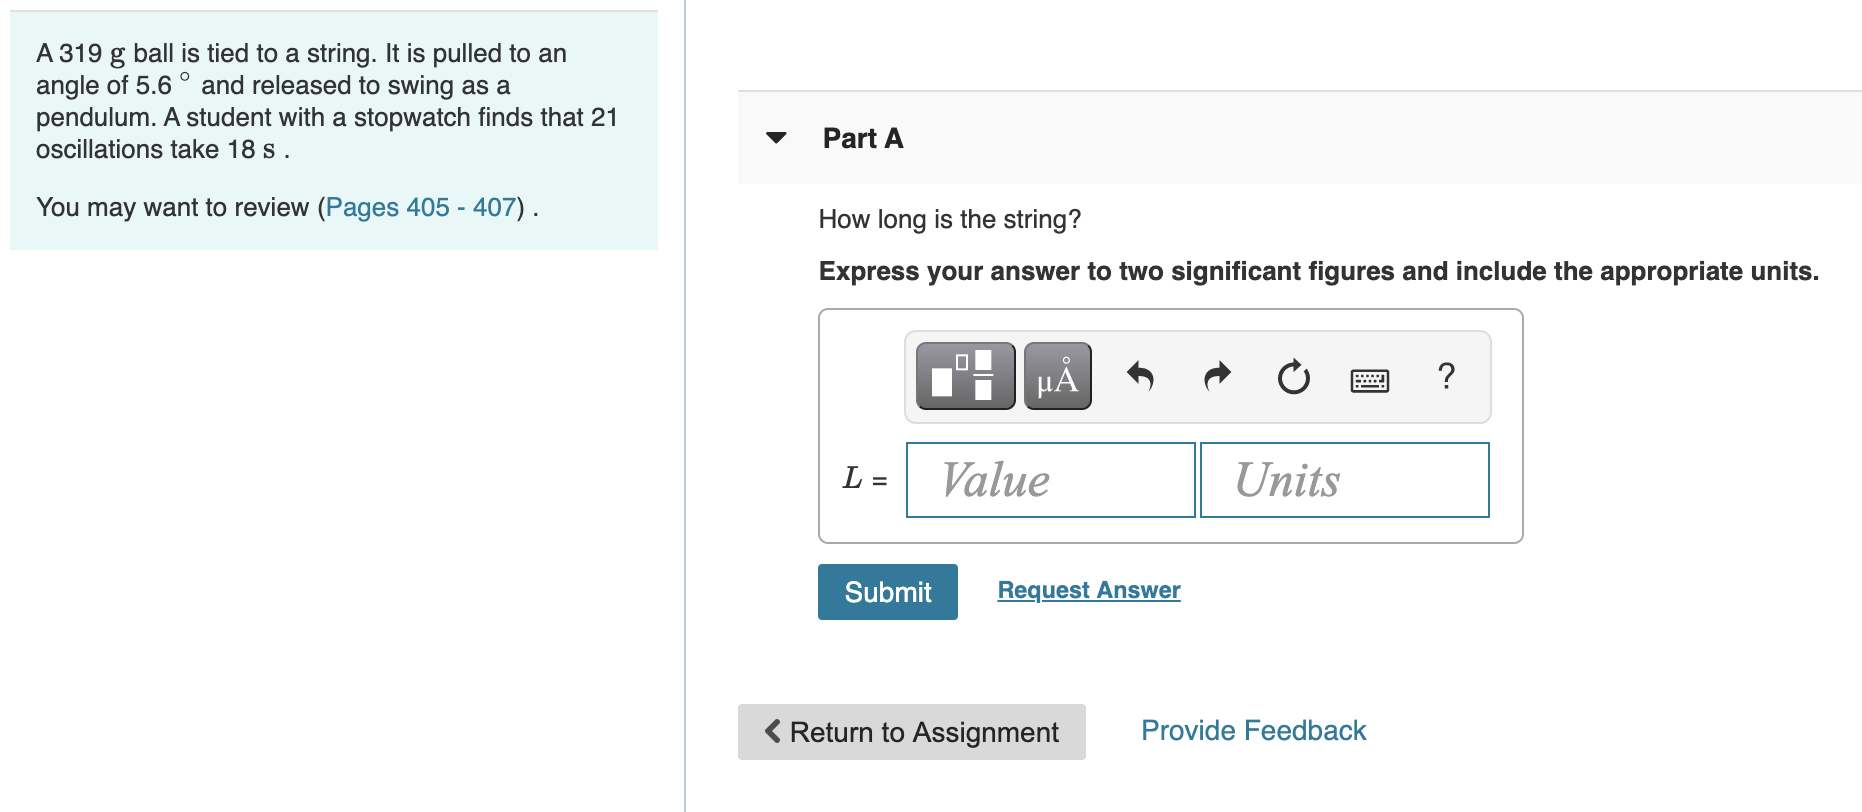The height and width of the screenshot is (812, 1862).
Task: Collapse the Part A section triangle
Action: [776, 138]
